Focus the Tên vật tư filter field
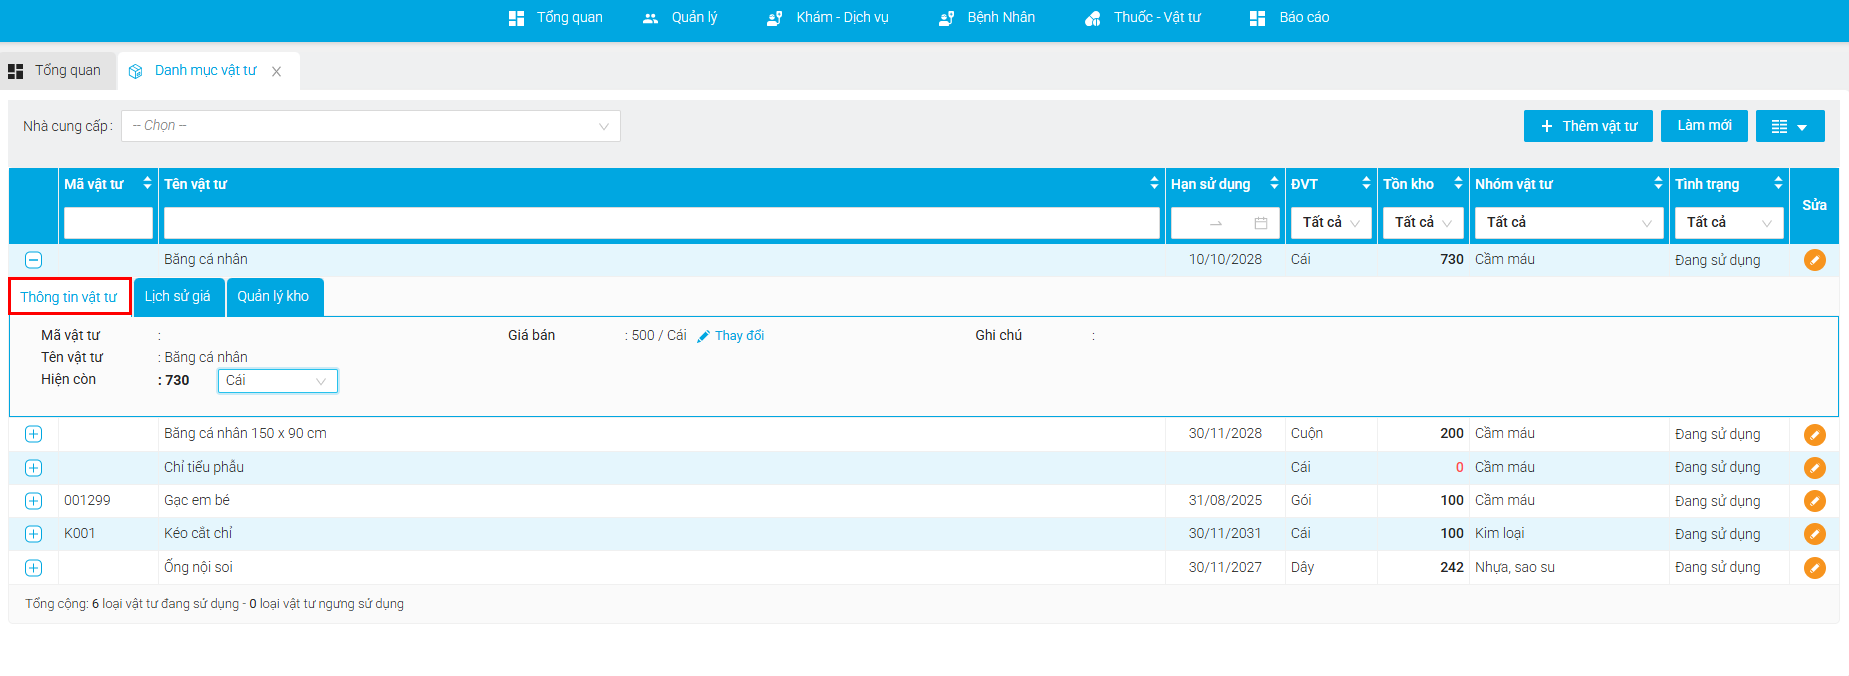Viewport: 1849px width, 676px height. coord(662,223)
